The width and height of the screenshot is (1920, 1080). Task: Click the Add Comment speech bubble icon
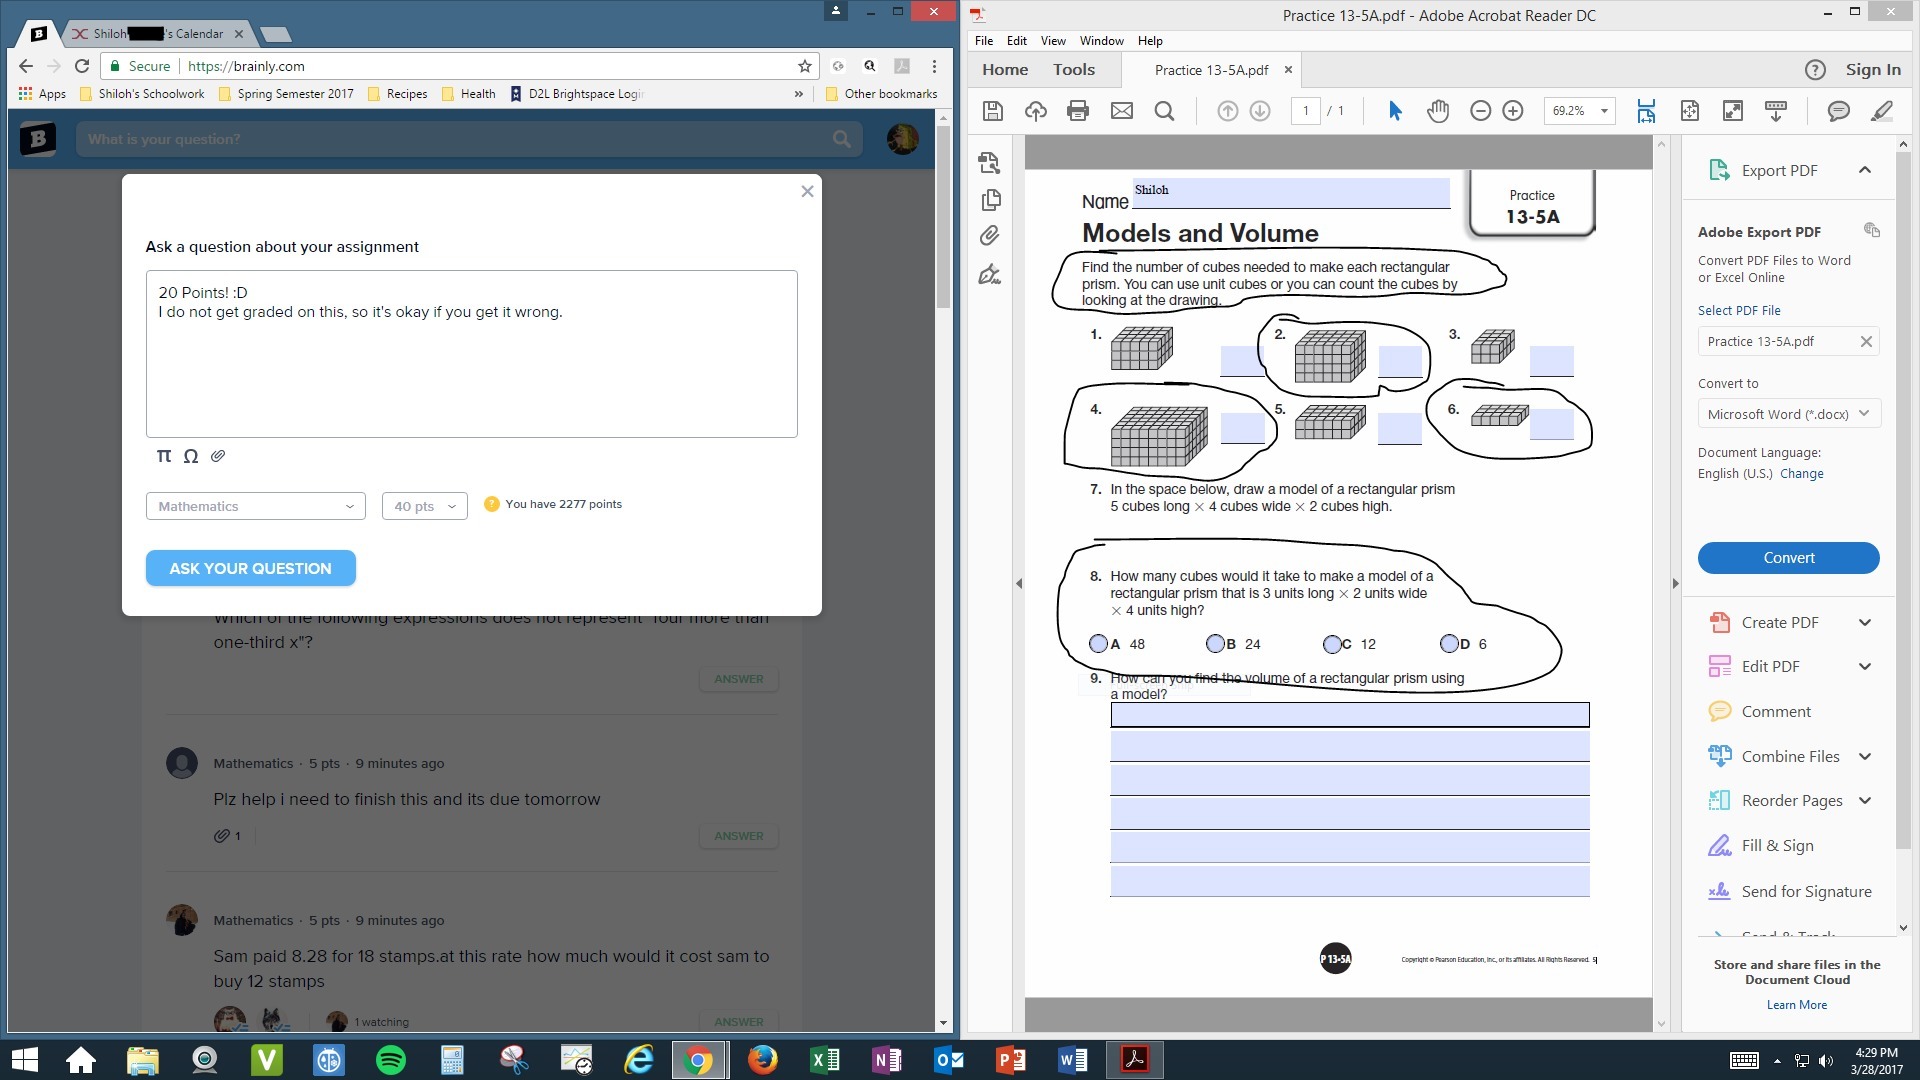[1838, 111]
